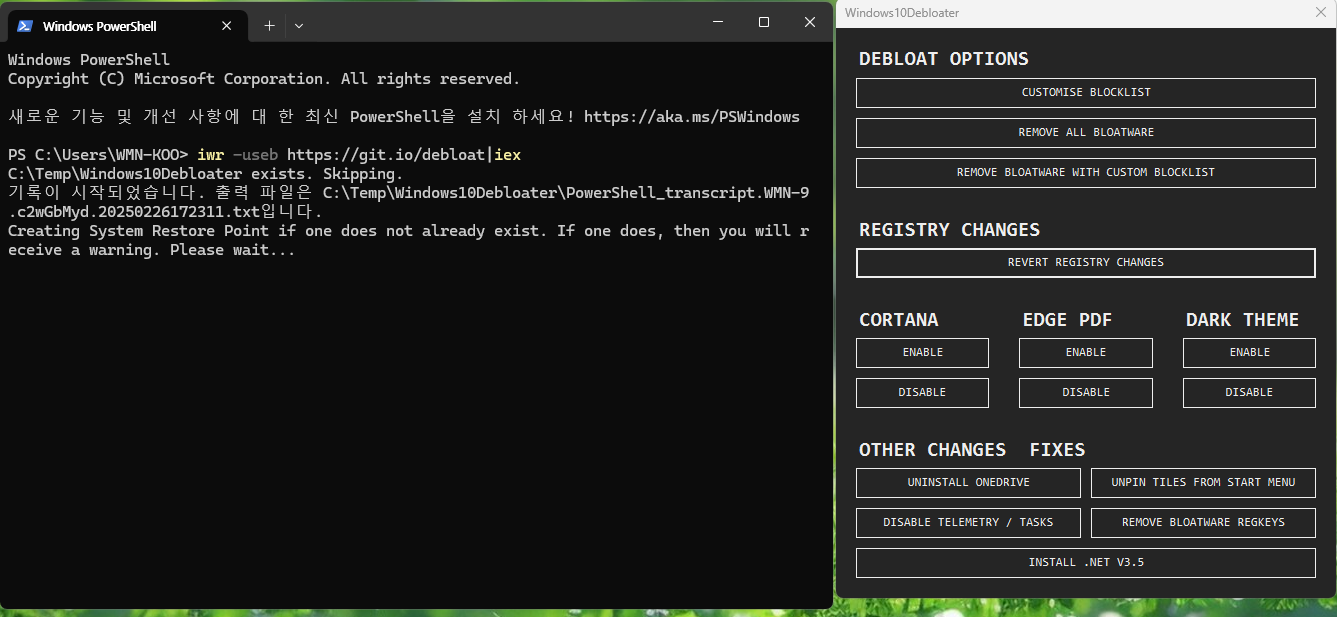Click Remove All Bloatware
The image size is (1337, 617).
pos(1086,132)
